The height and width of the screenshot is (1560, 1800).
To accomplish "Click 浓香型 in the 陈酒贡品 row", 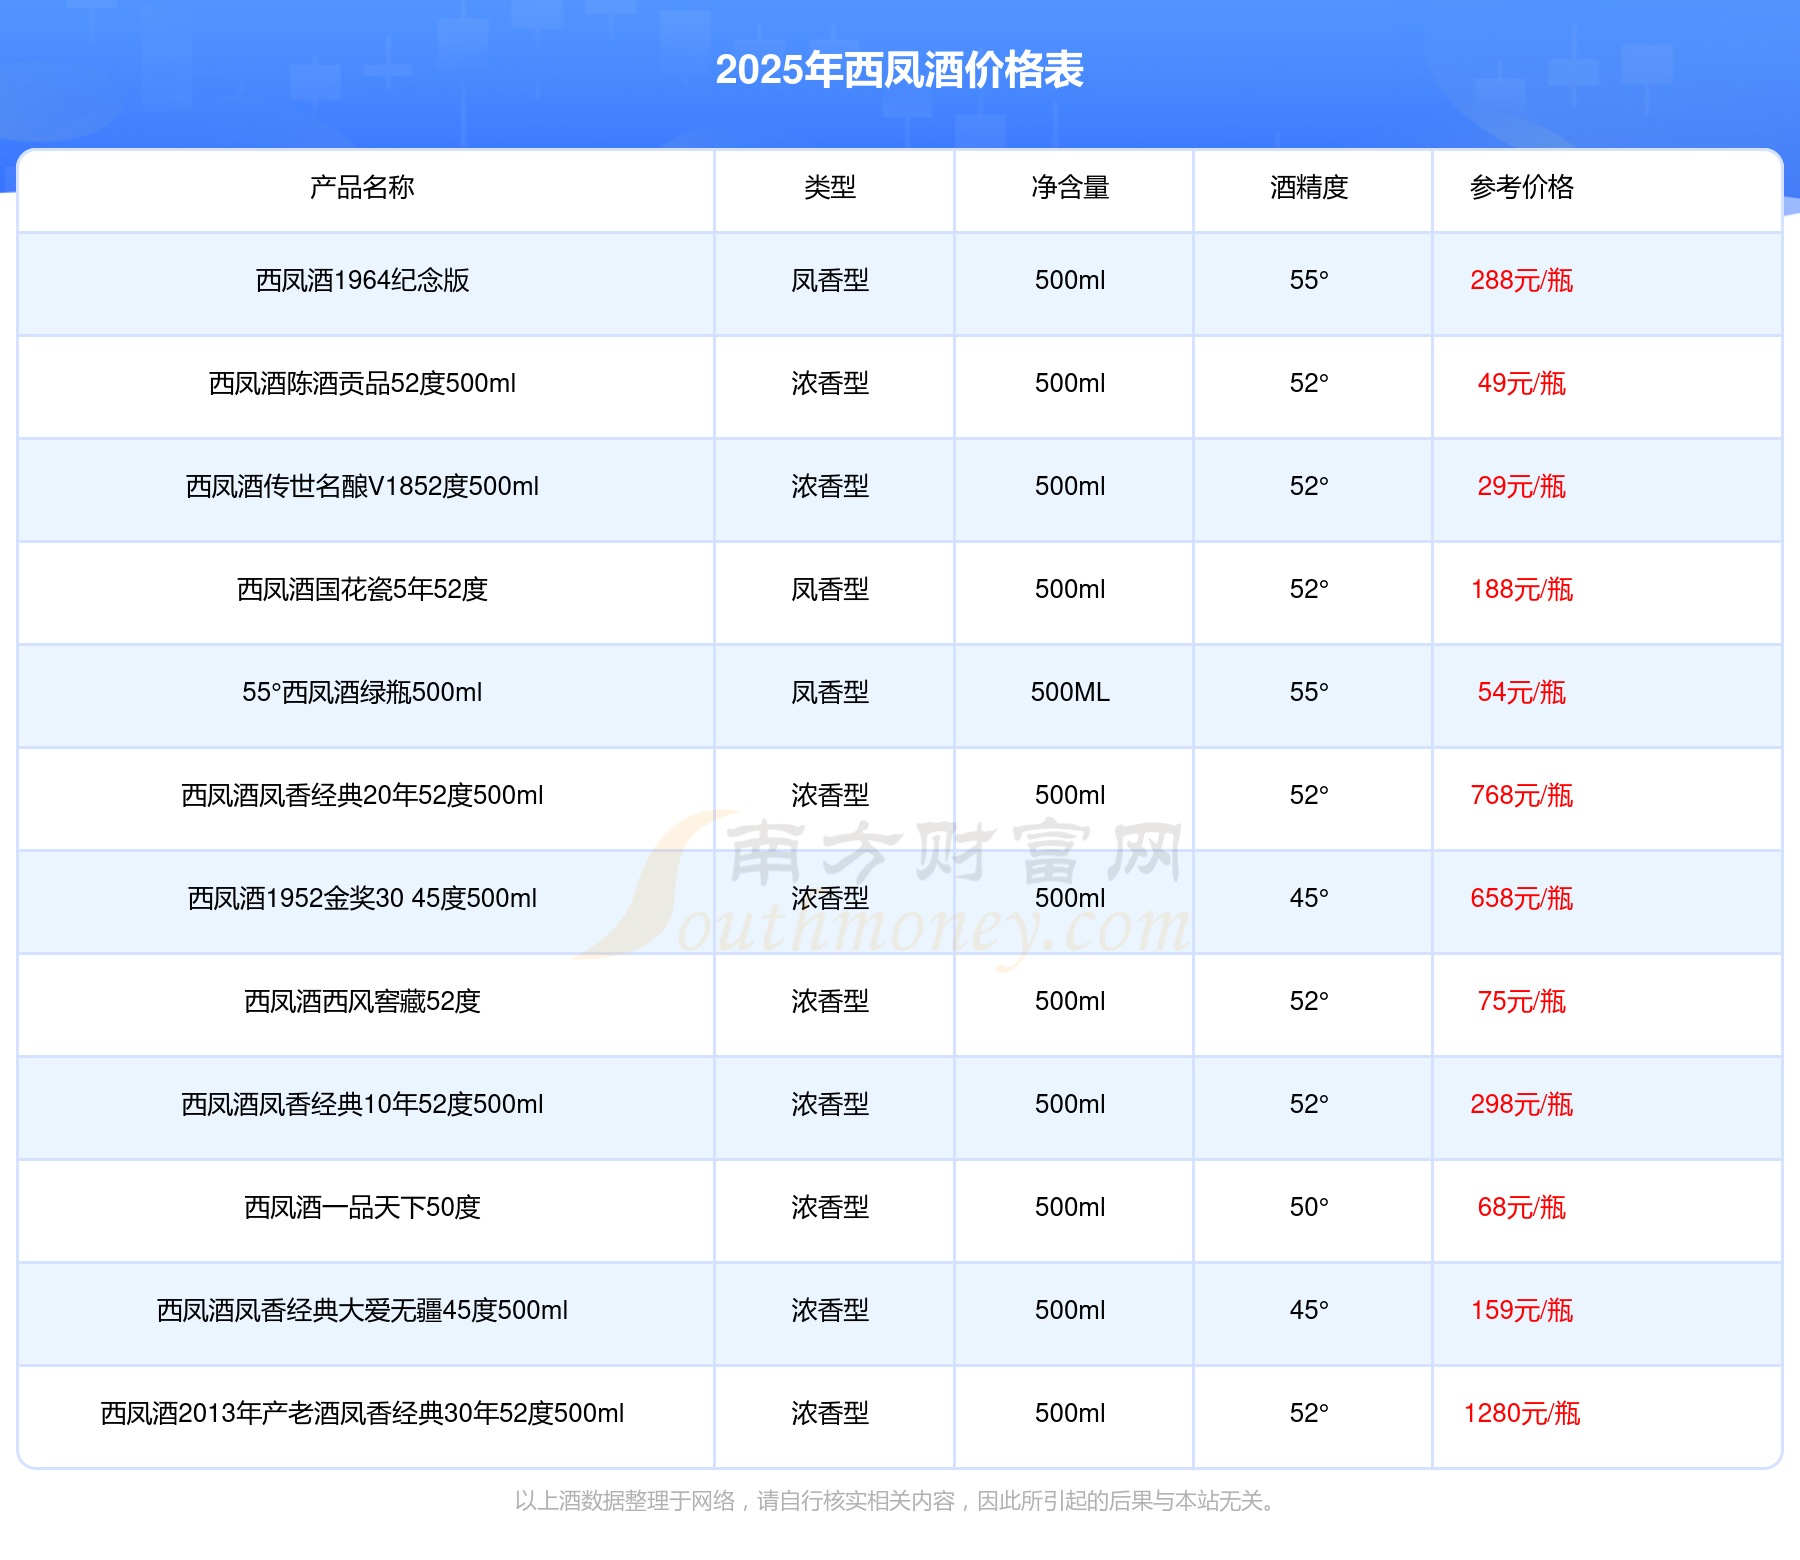I will [x=830, y=383].
